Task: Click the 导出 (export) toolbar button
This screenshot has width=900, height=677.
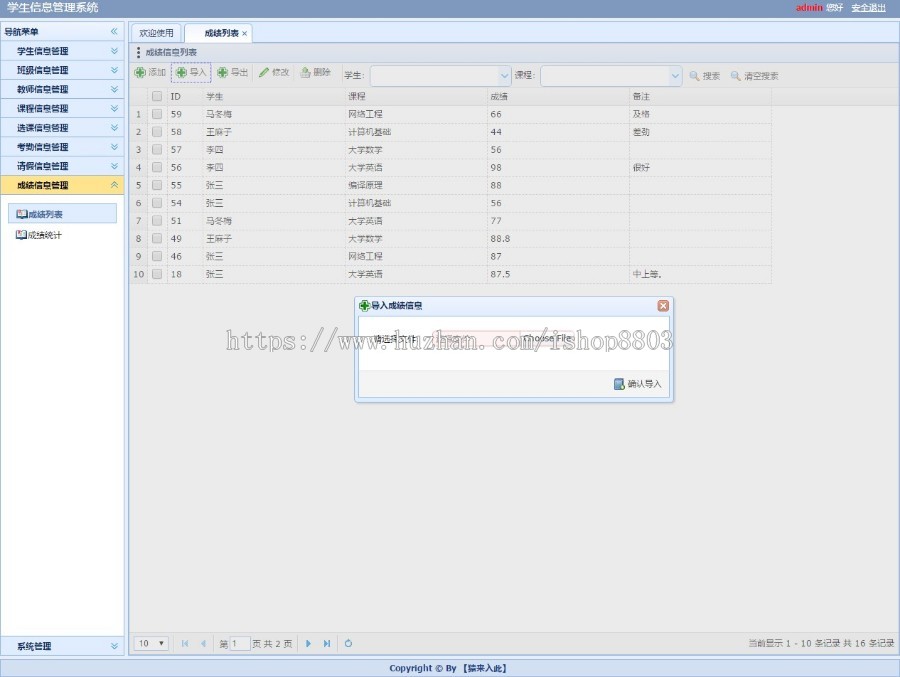Action: click(x=232, y=72)
